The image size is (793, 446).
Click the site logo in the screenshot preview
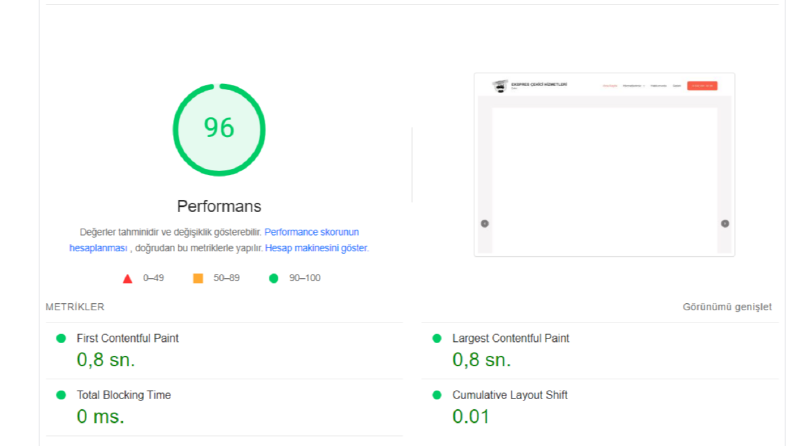pyautogui.click(x=500, y=86)
